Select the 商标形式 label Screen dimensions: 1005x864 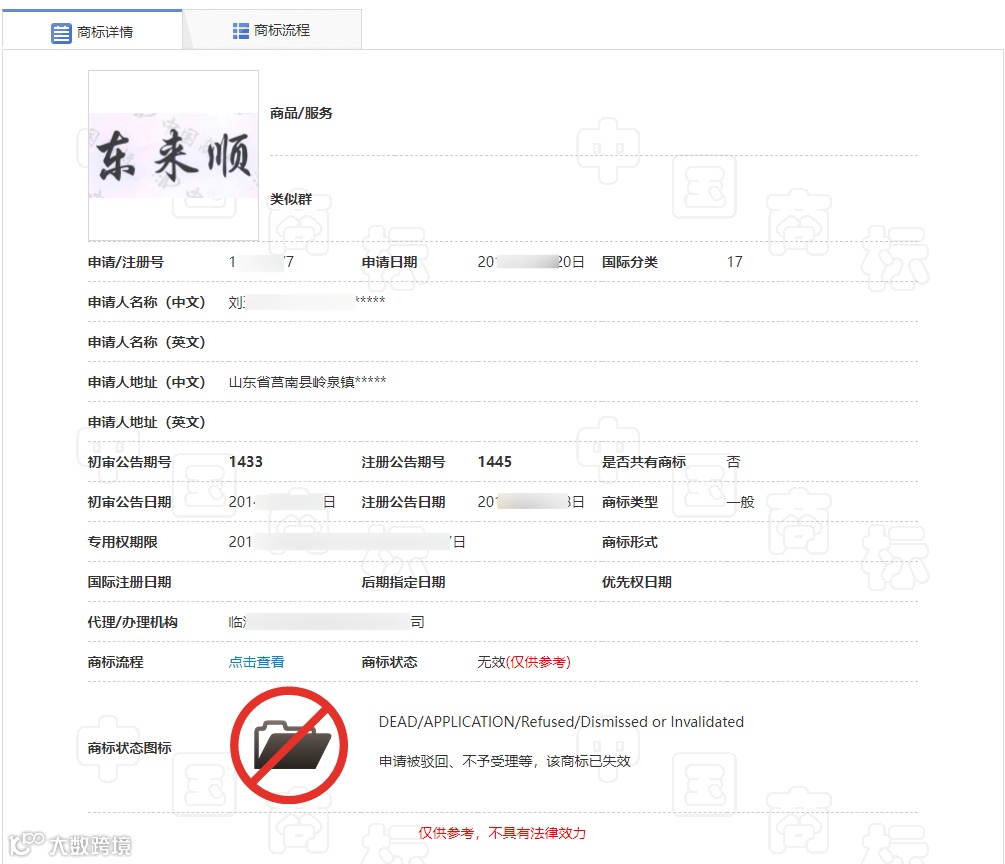click(x=629, y=542)
